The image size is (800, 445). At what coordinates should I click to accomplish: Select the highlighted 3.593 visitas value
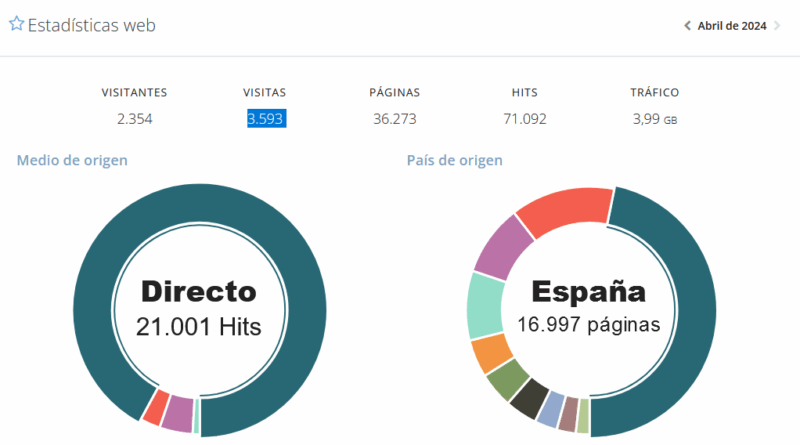pyautogui.click(x=268, y=119)
